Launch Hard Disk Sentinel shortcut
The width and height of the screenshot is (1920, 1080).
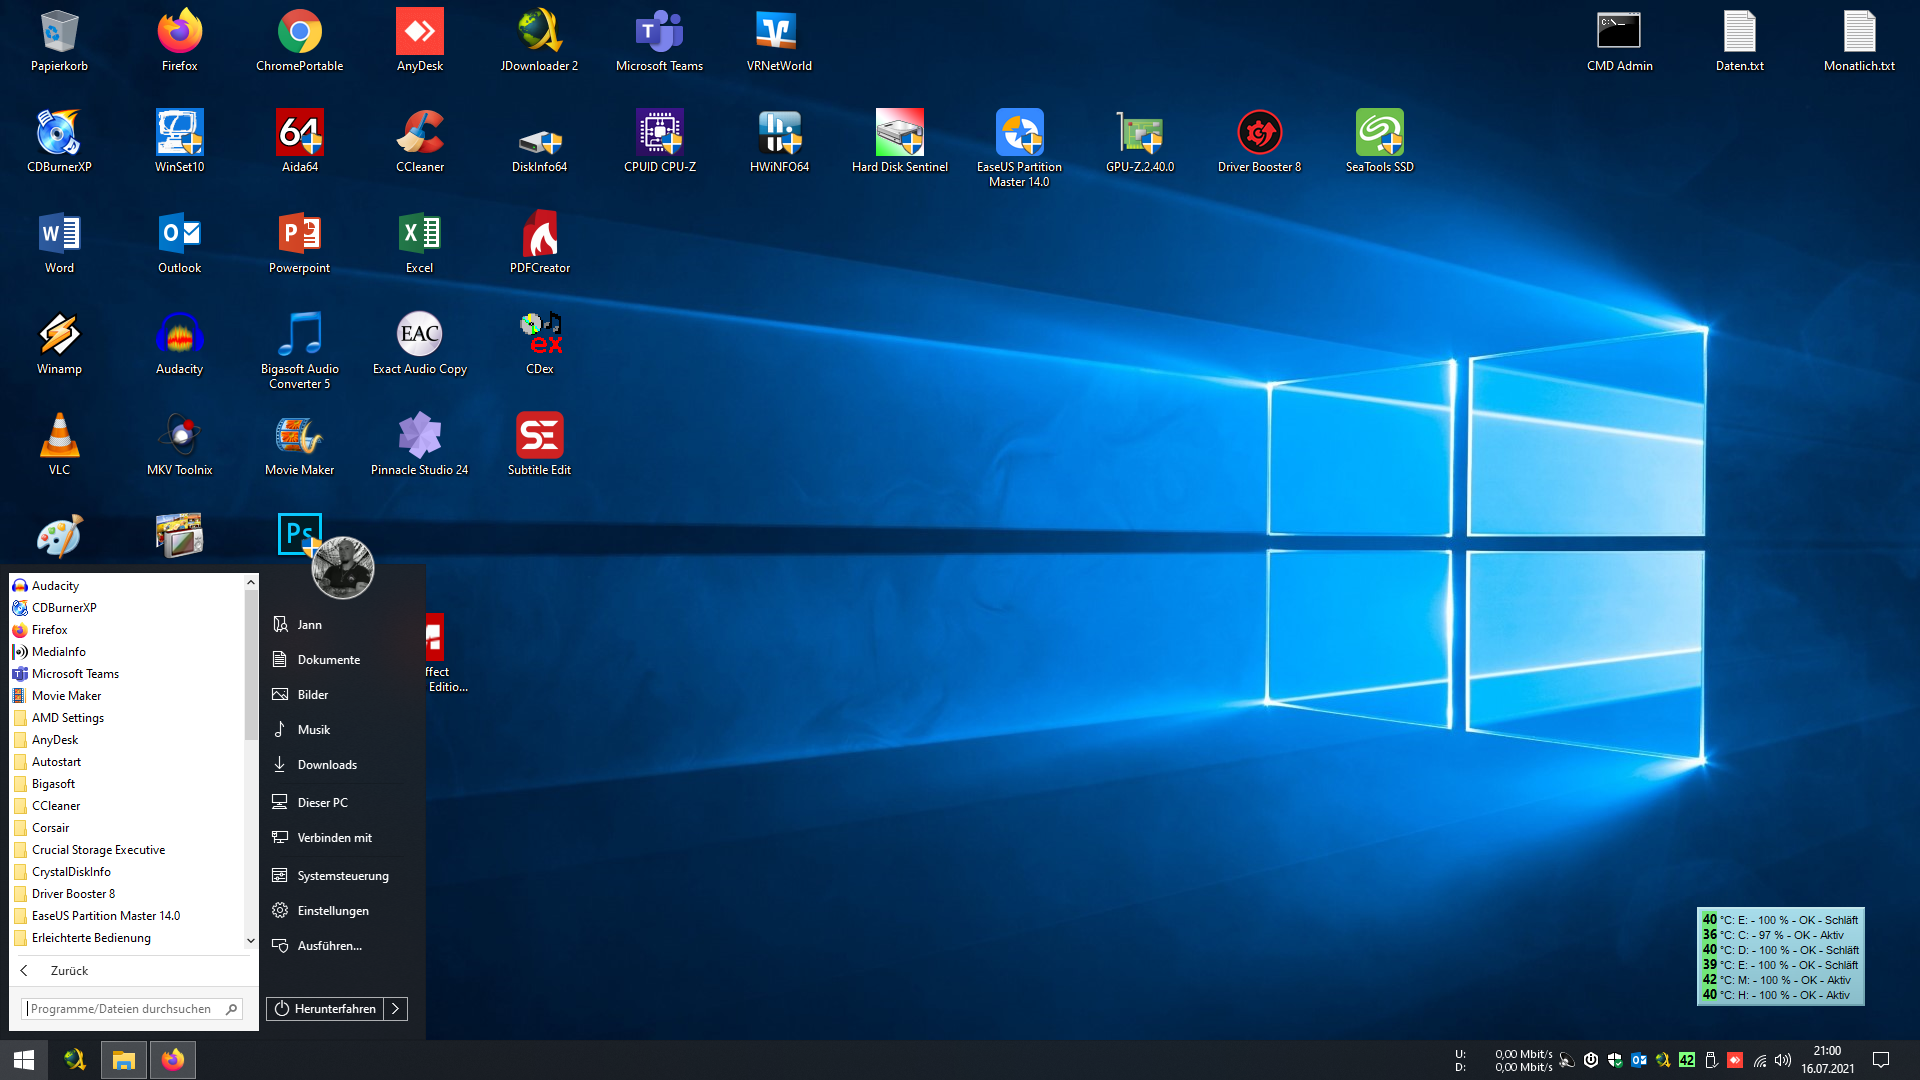pos(899,133)
